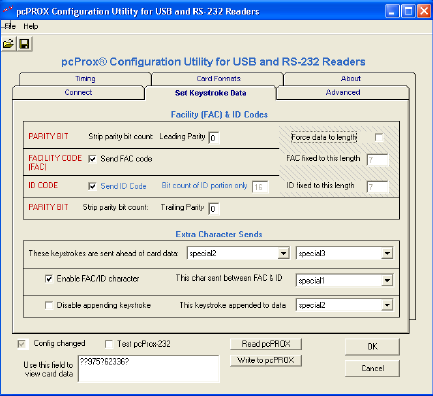Screen dimensions: 433x396
Task: Switch to the Card Formats tab
Action: 218,79
